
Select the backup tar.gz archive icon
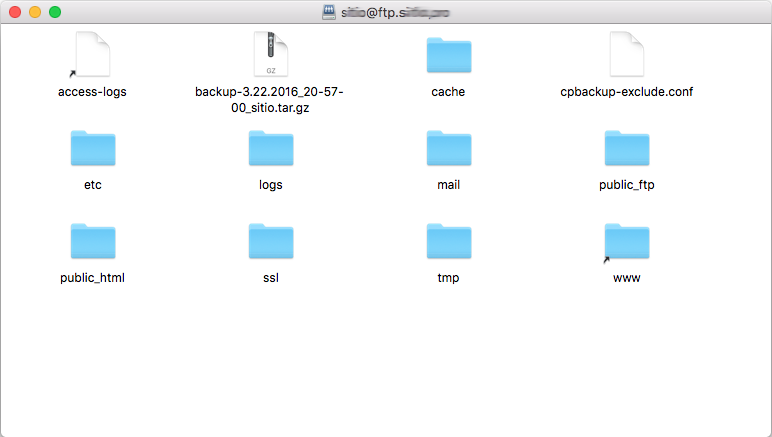[271, 54]
